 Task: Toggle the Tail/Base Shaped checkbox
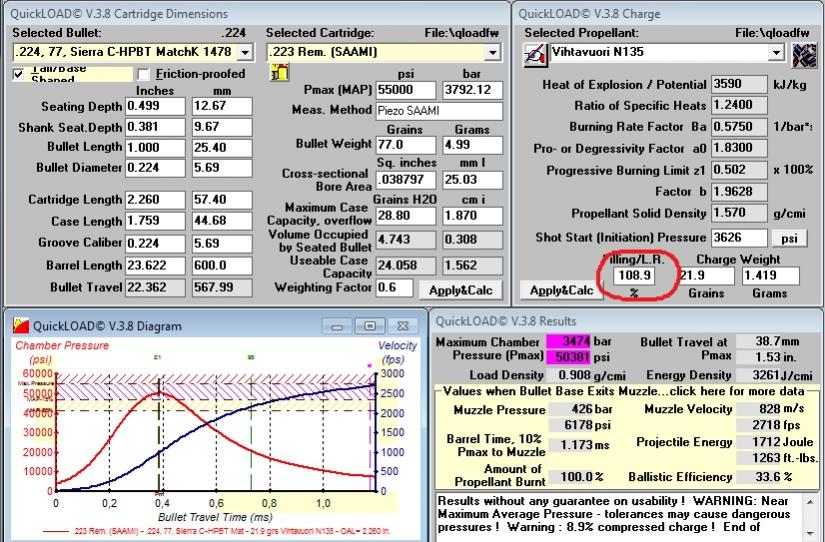19,74
